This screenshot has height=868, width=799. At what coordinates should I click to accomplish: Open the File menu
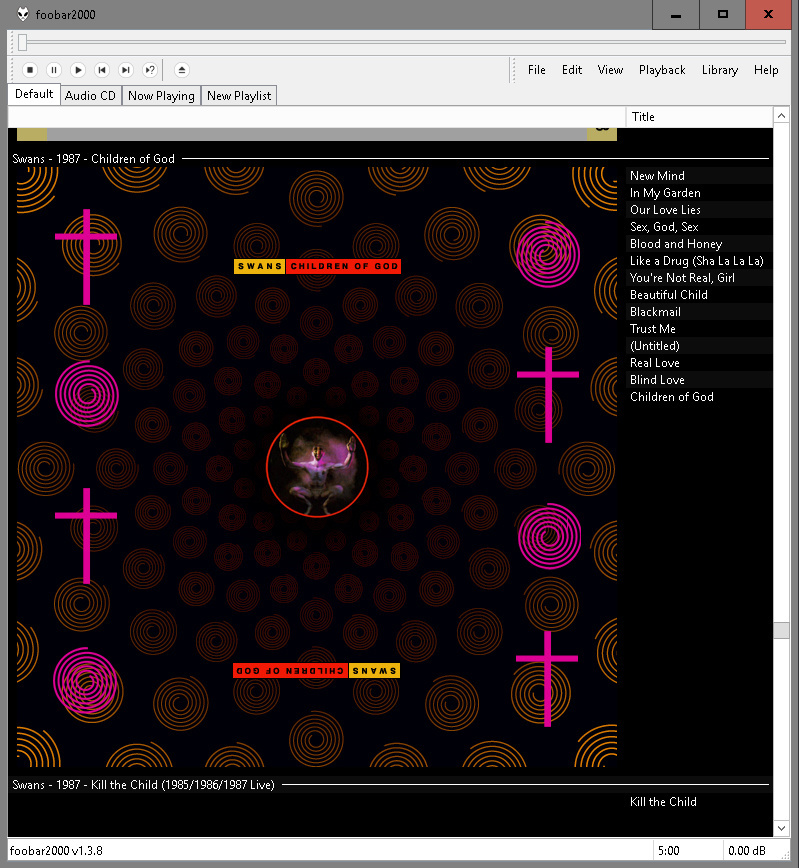pos(537,70)
